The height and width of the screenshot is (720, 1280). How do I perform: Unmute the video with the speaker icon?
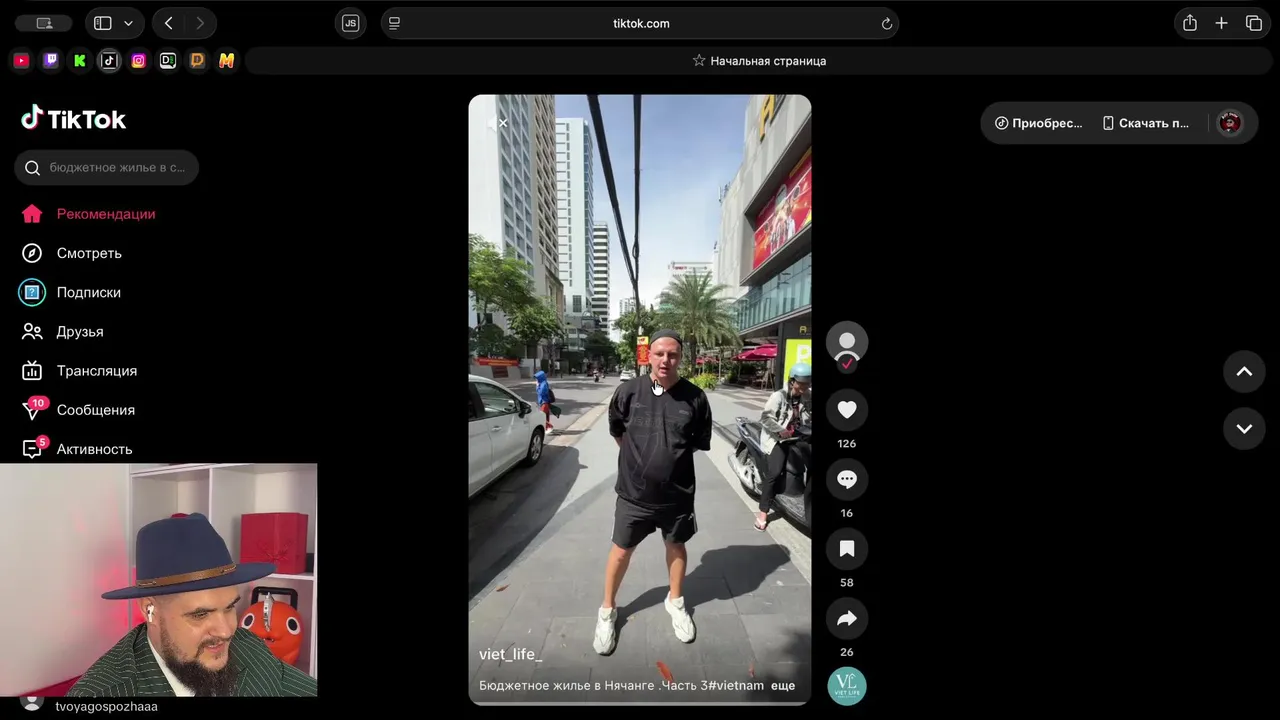click(x=497, y=123)
